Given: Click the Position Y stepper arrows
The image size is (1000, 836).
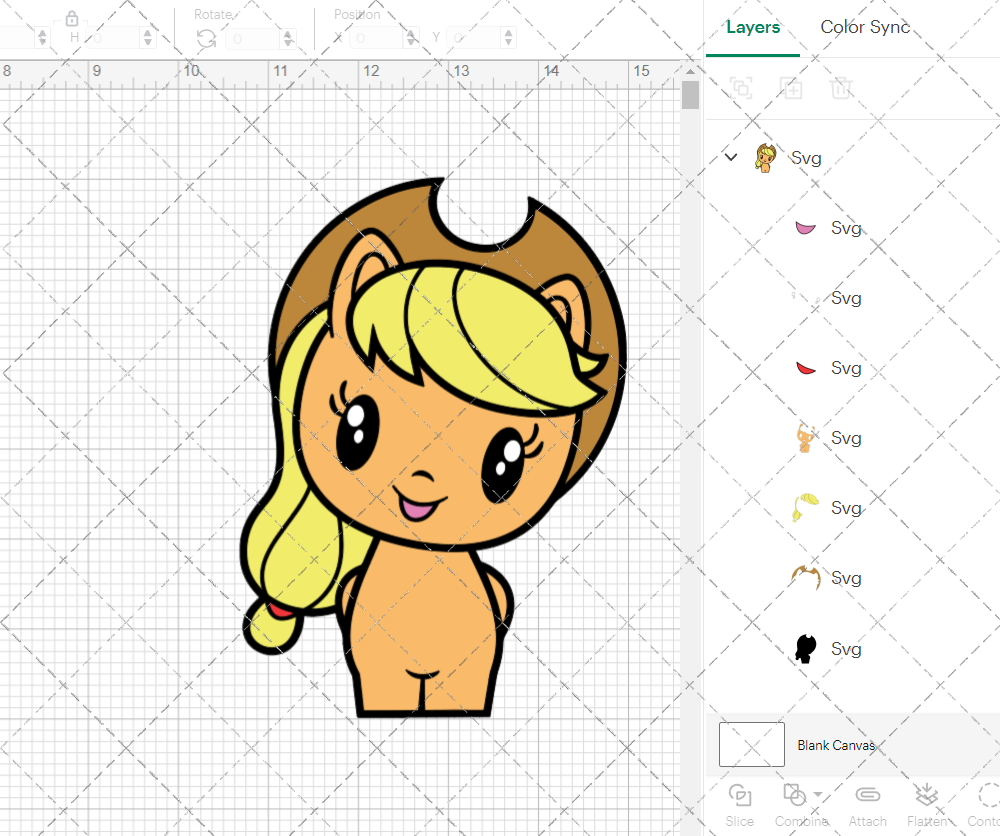Looking at the screenshot, I should 508,38.
